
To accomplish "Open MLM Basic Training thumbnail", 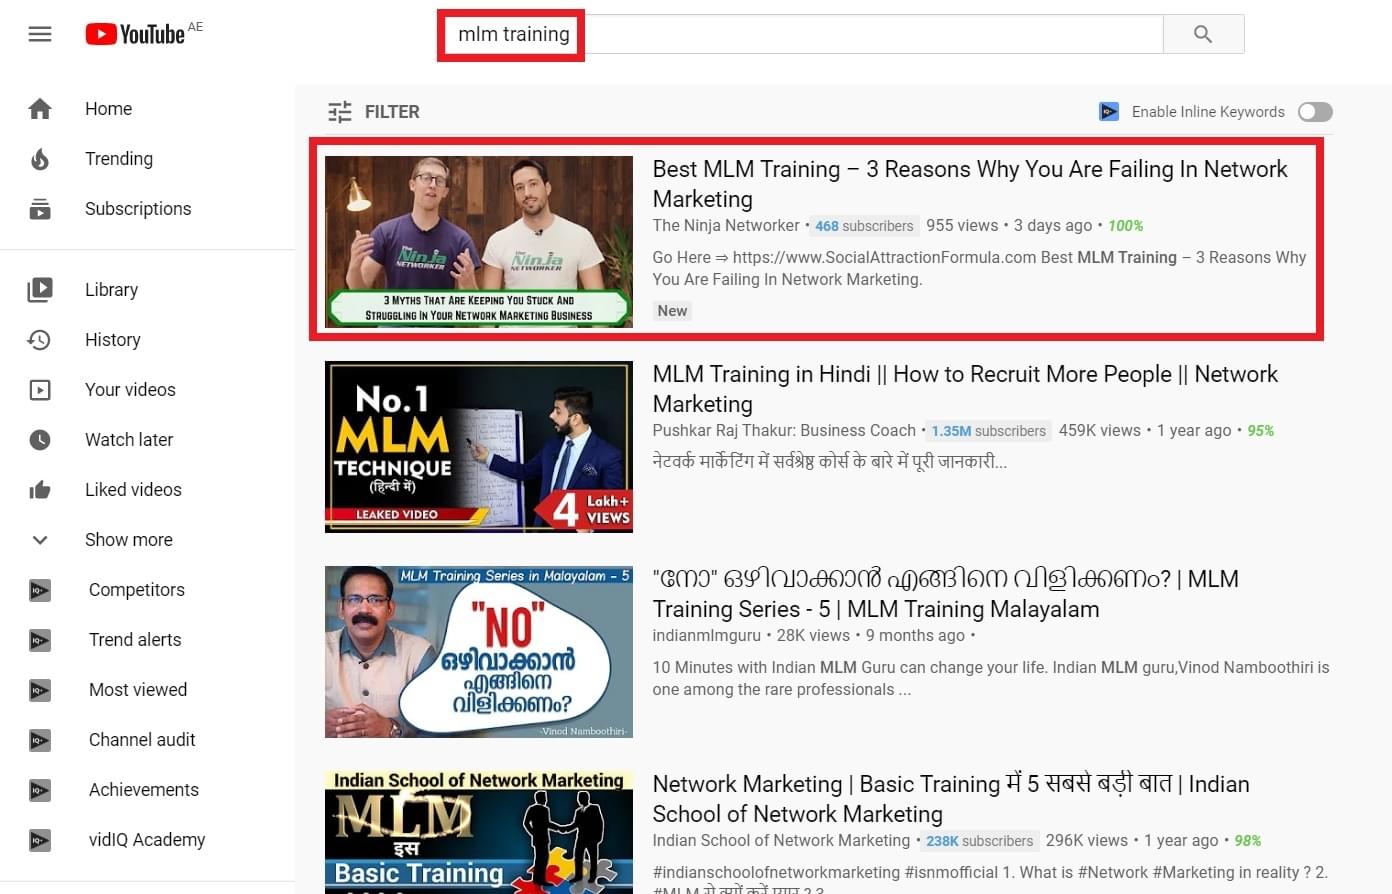I will (479, 832).
